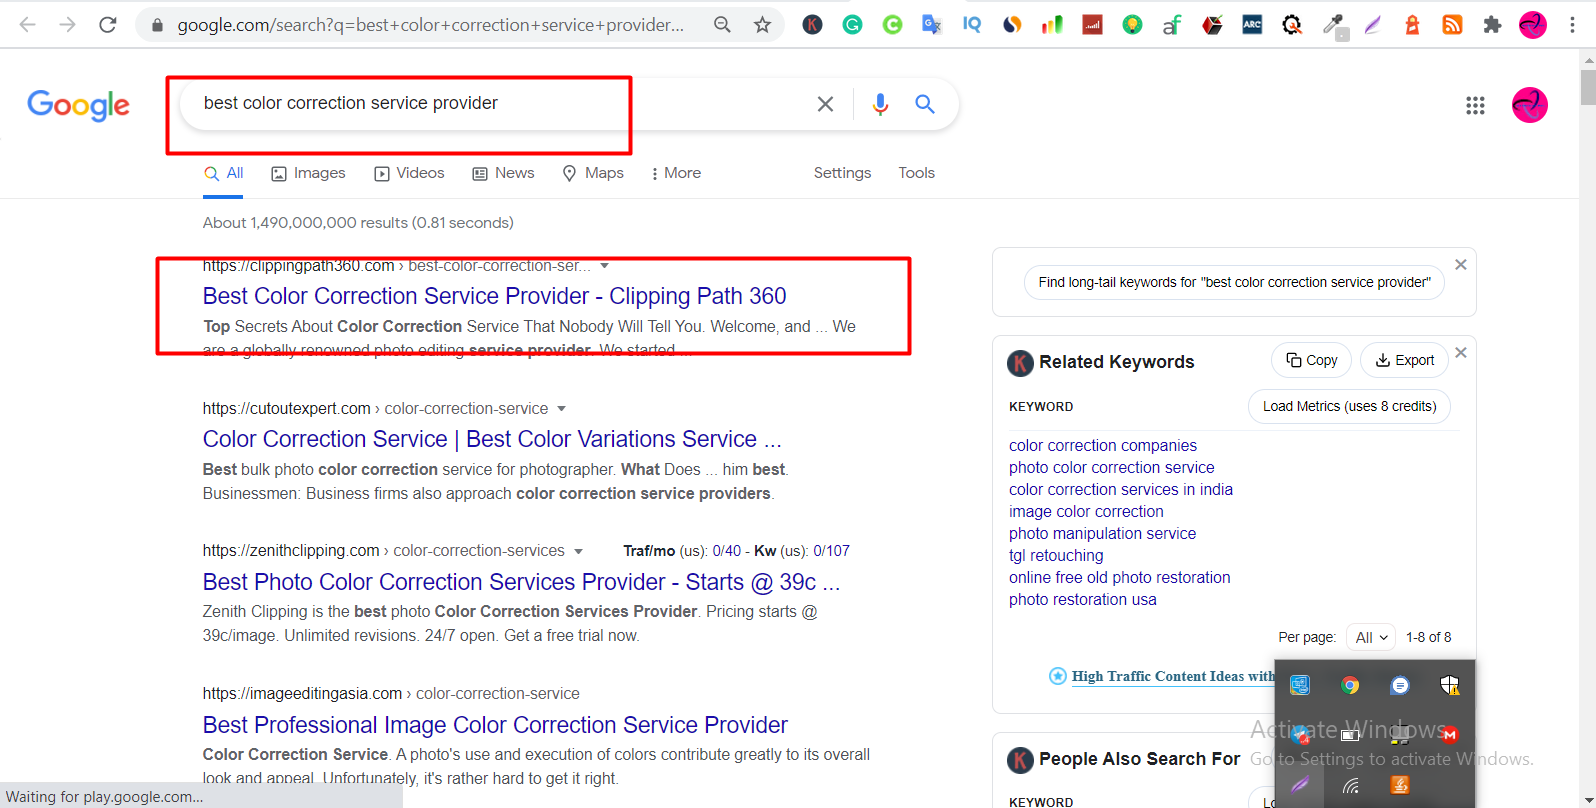Open the SEOquake IQ extension
The image size is (1596, 808).
972,25
